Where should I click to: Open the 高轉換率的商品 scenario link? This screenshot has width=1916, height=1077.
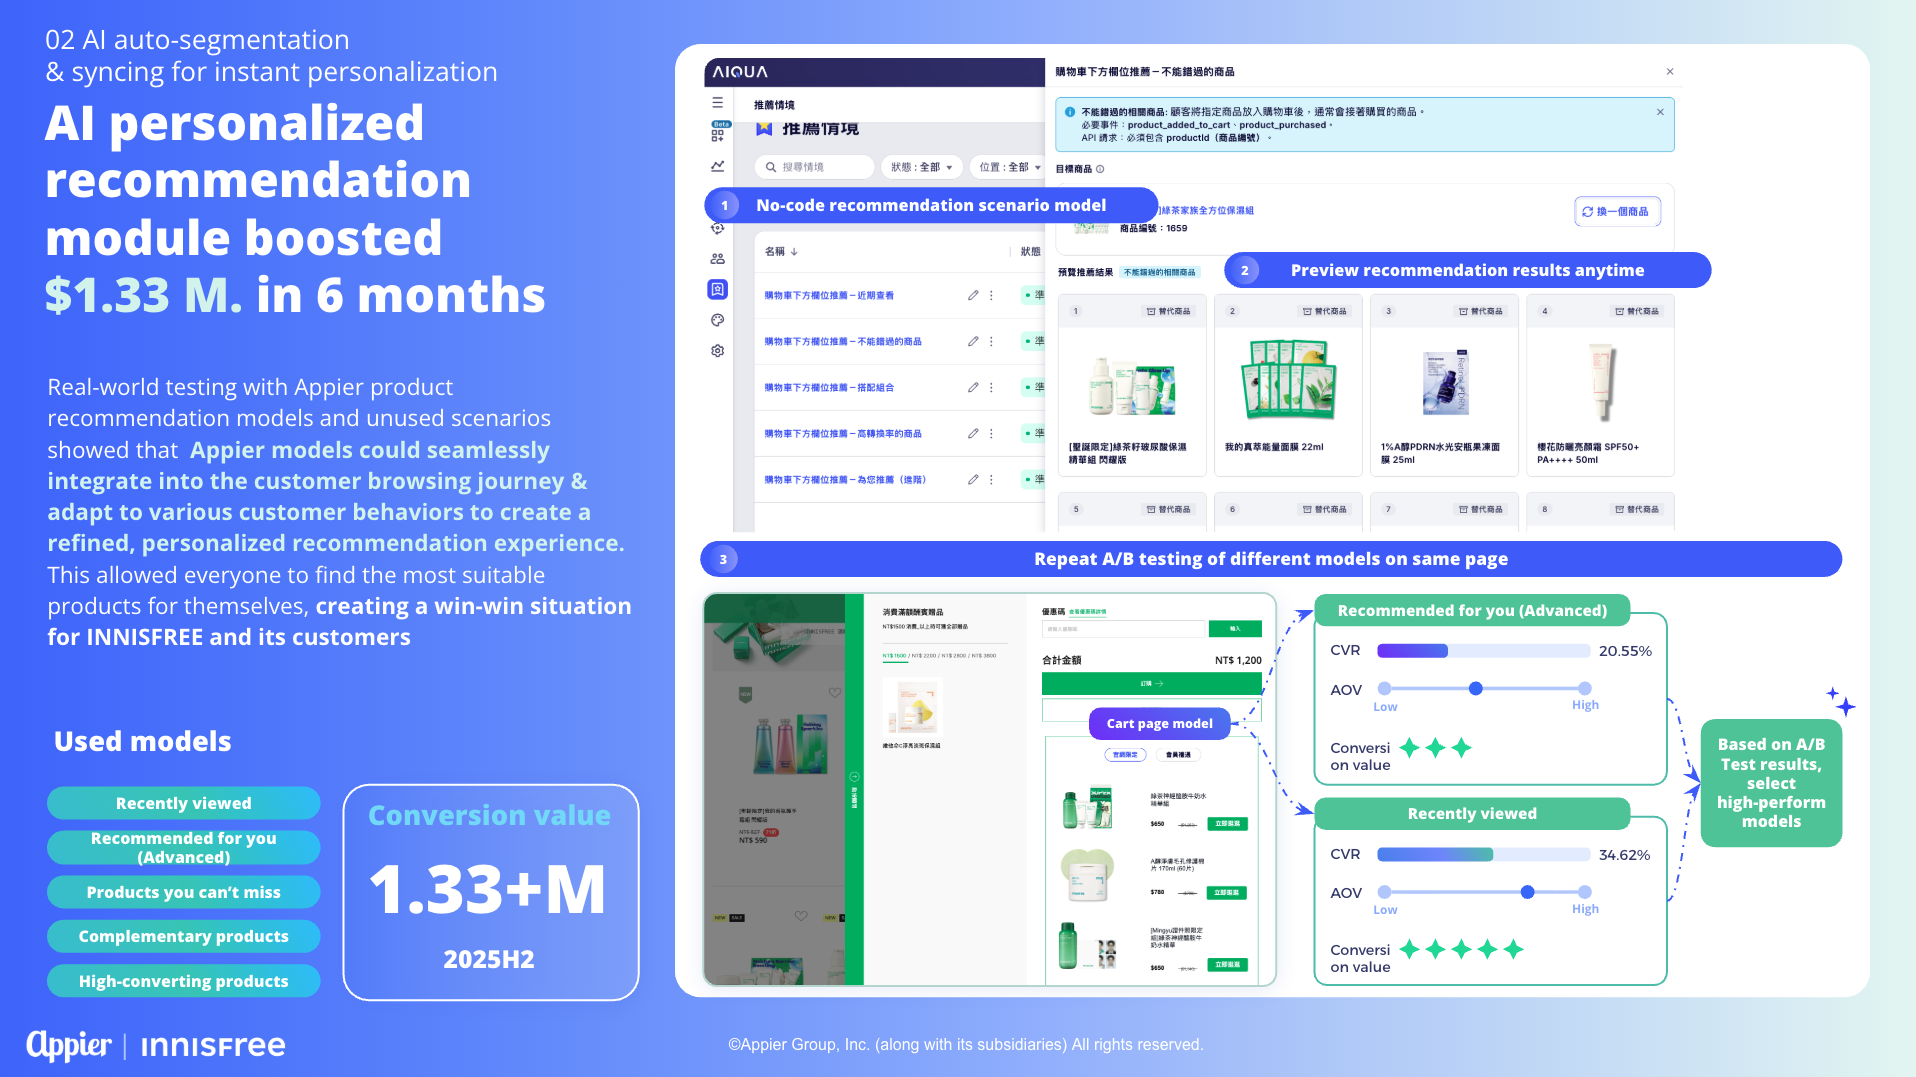(x=842, y=434)
